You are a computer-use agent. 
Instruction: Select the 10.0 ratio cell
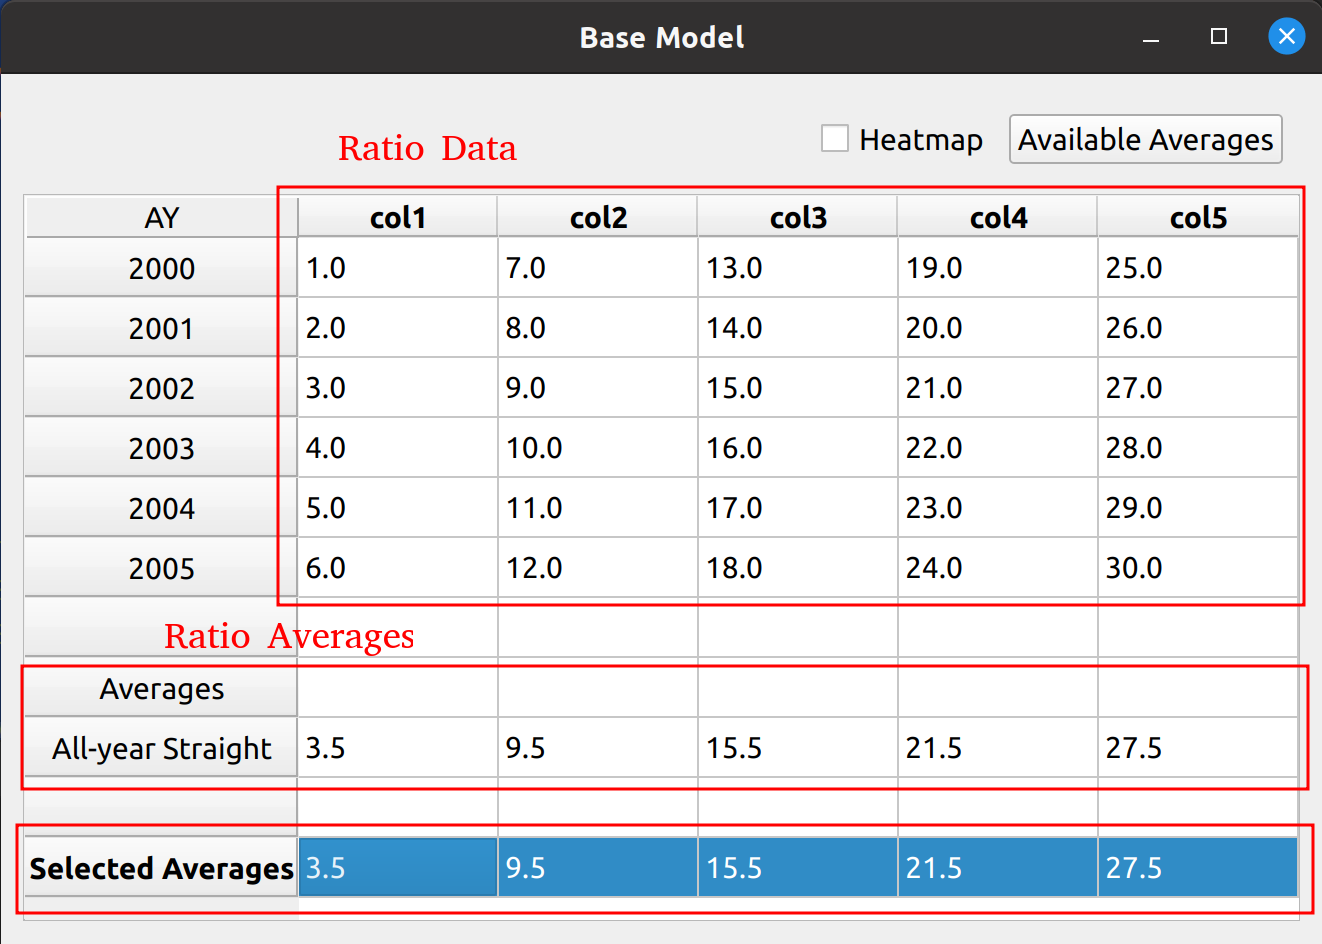click(597, 448)
